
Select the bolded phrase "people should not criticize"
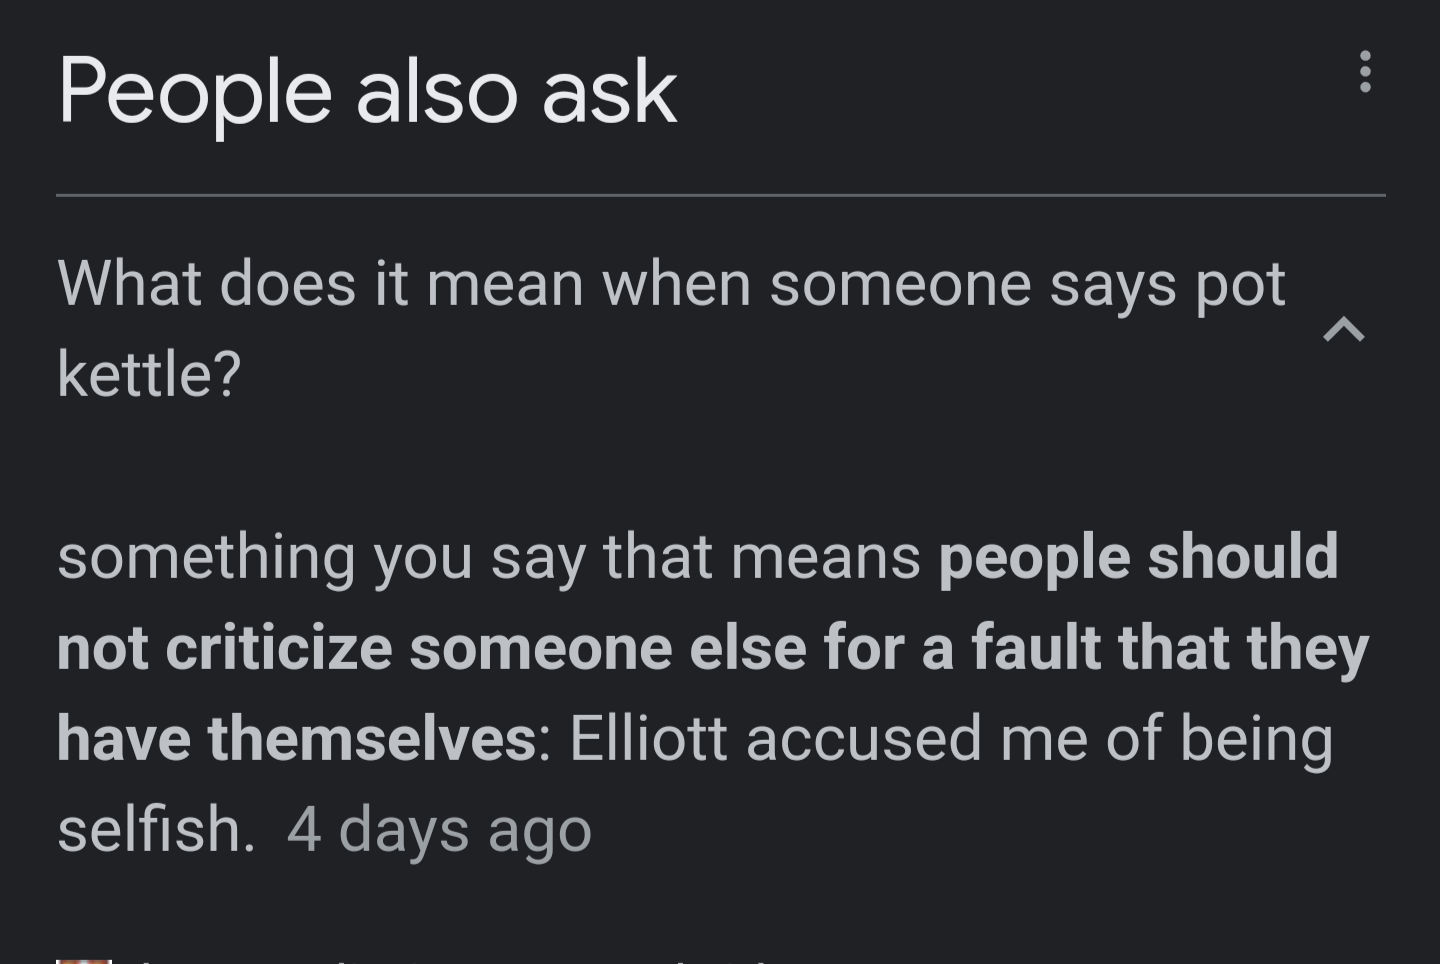[1137, 557]
